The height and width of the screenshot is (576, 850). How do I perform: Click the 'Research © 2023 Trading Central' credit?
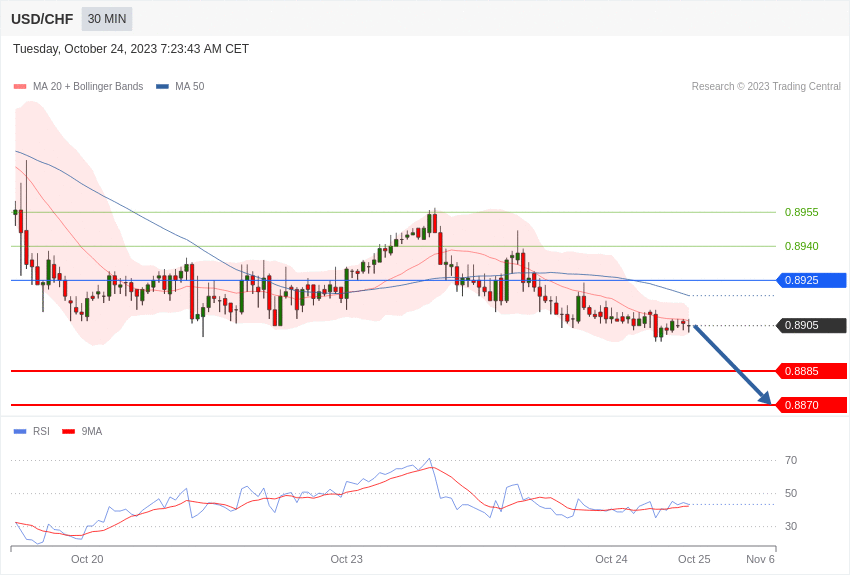pyautogui.click(x=766, y=87)
